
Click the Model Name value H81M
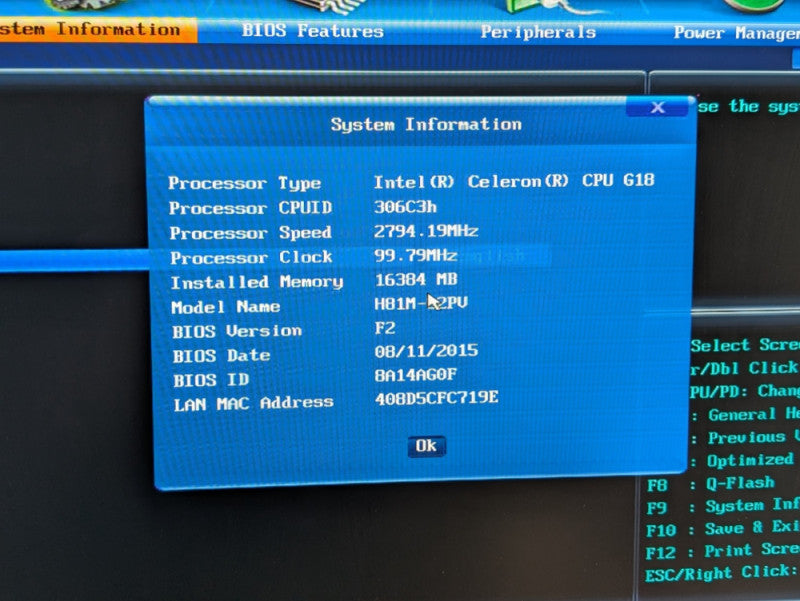click(x=421, y=304)
